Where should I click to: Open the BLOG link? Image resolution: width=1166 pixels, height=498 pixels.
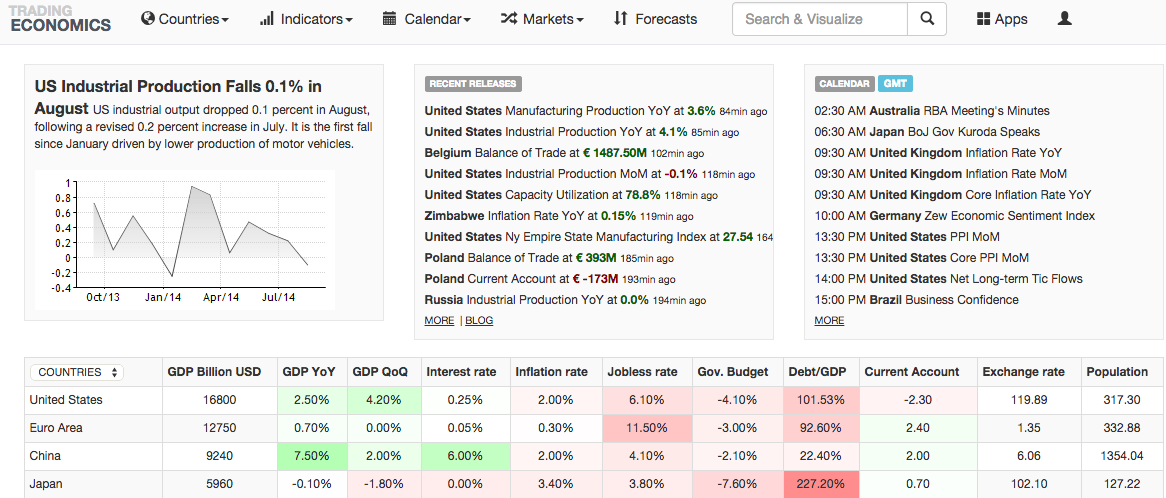(x=479, y=320)
